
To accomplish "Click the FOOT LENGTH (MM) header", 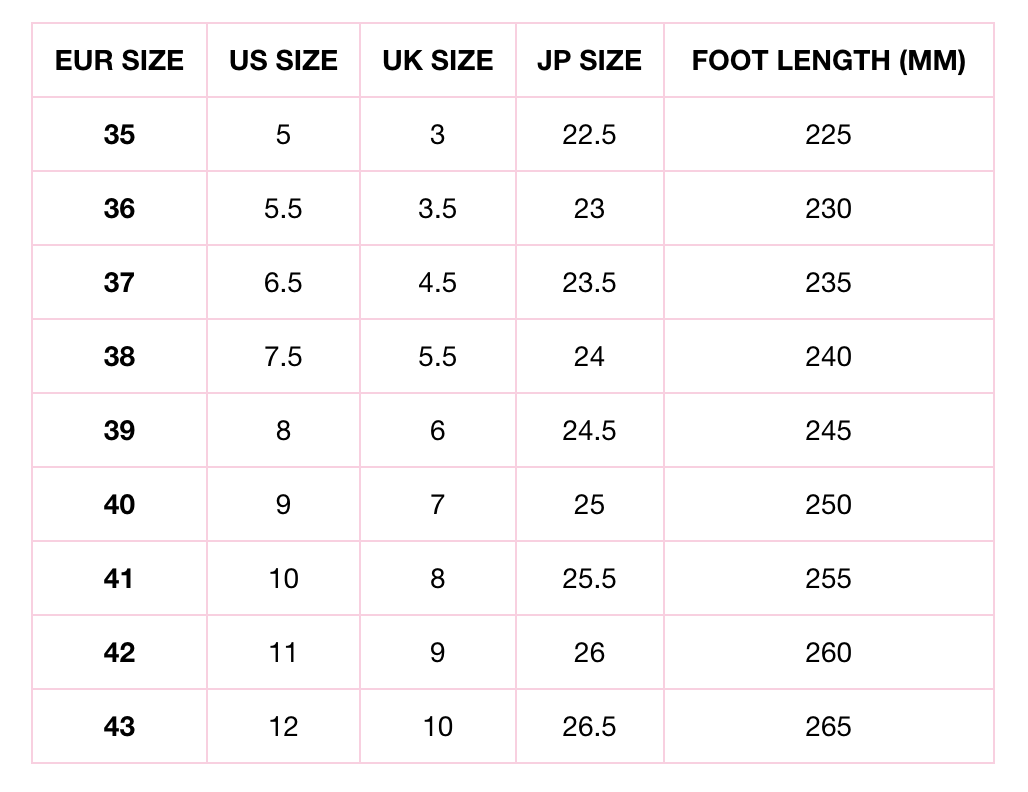I will tap(828, 61).
